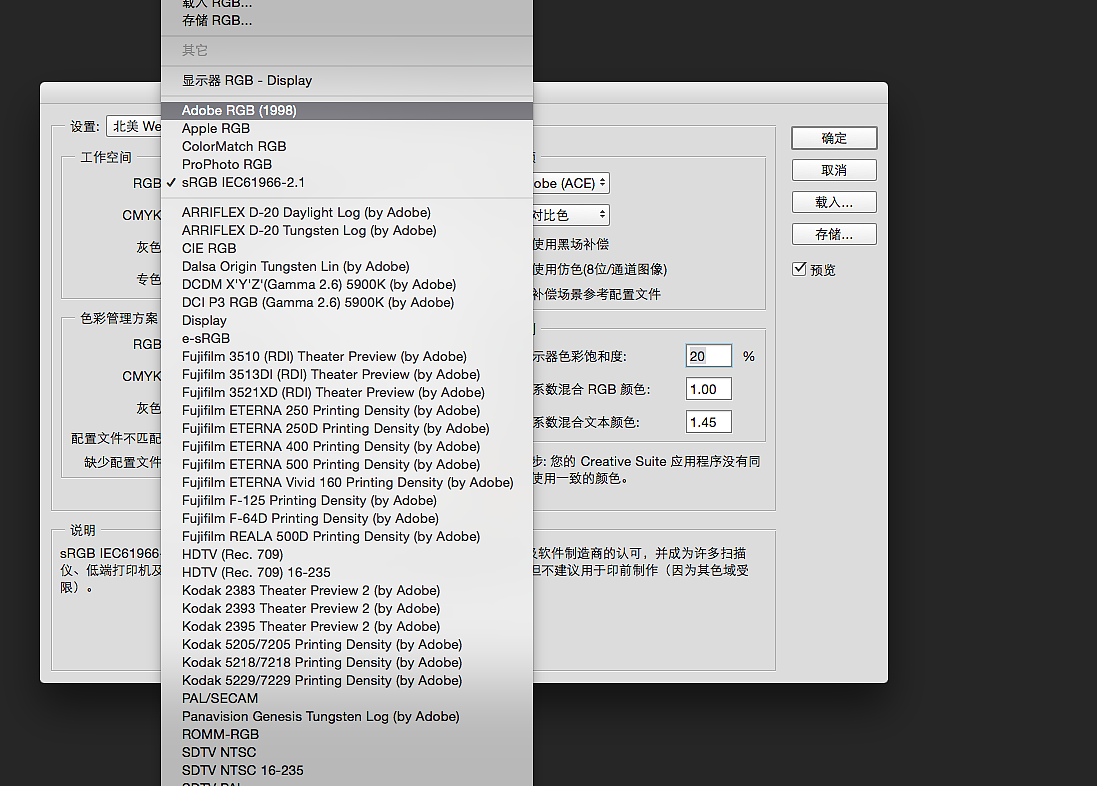Choose Fujifilm ETERNA 250D Printing Density
Viewport: 1097px width, 786px height.
click(346, 429)
